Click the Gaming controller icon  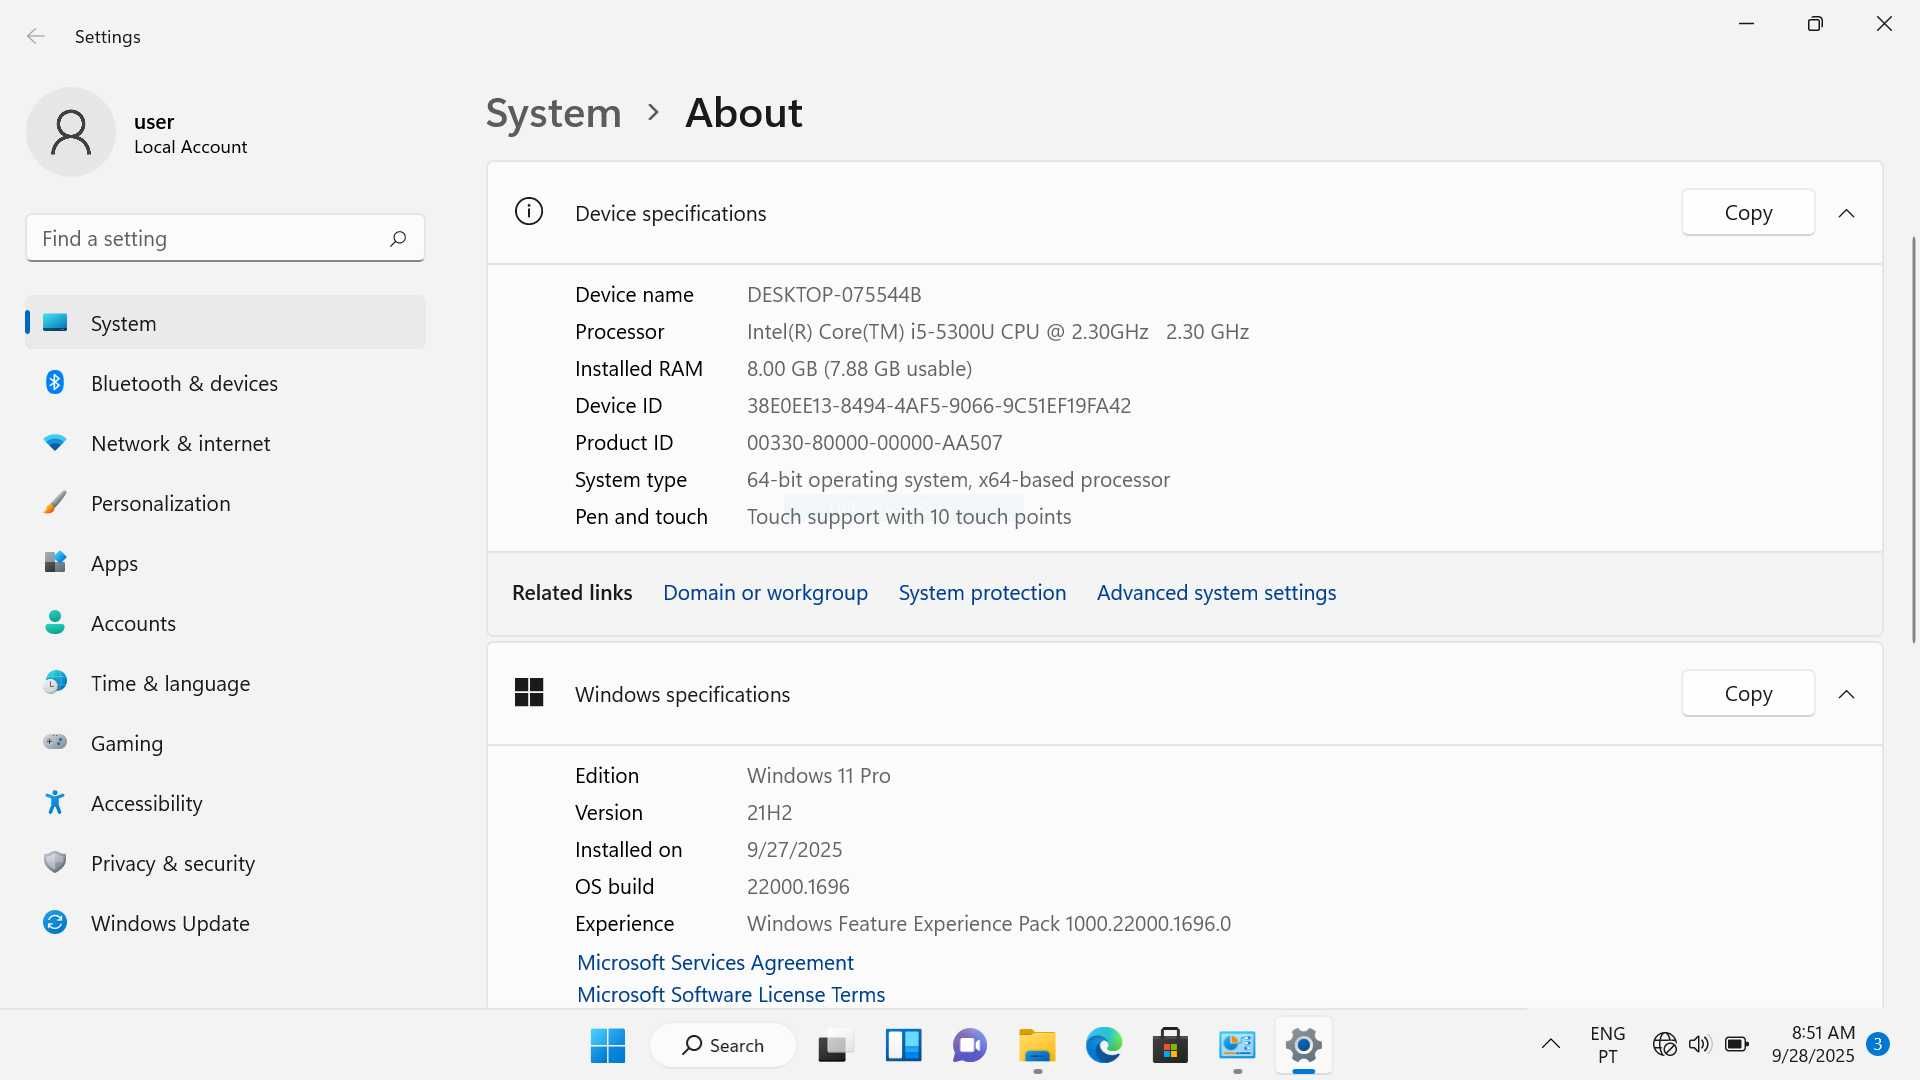pyautogui.click(x=55, y=742)
